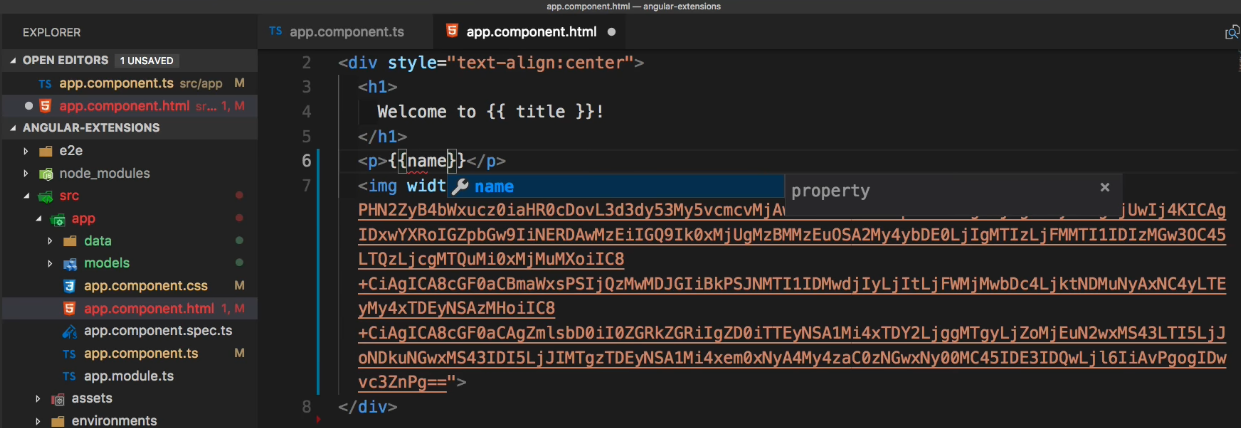Click unsaved dot on app.component.html tab

pyautogui.click(x=611, y=32)
